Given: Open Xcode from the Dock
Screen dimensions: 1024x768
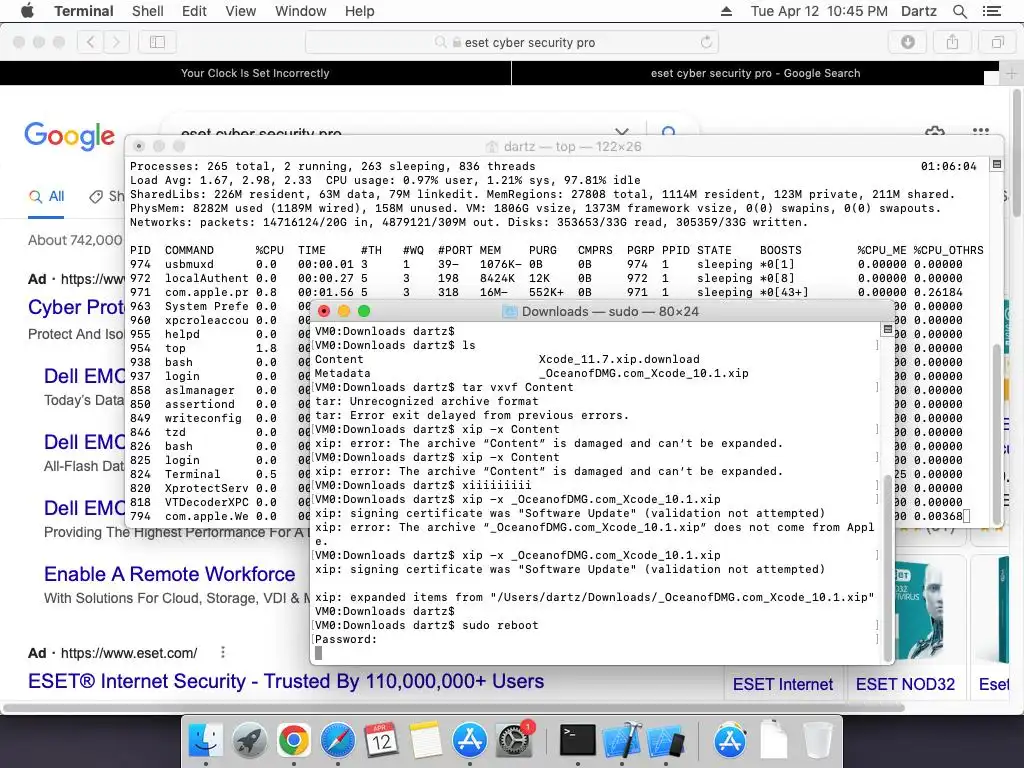Looking at the screenshot, I should (x=622, y=741).
